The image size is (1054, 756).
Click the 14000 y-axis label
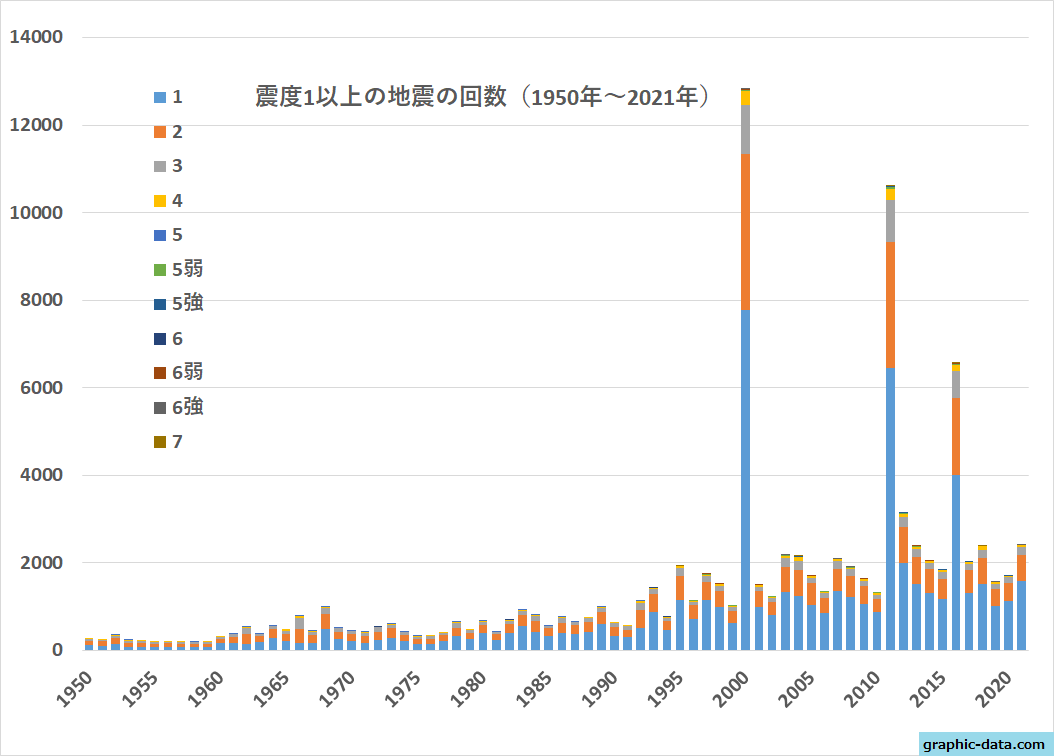coord(35,38)
